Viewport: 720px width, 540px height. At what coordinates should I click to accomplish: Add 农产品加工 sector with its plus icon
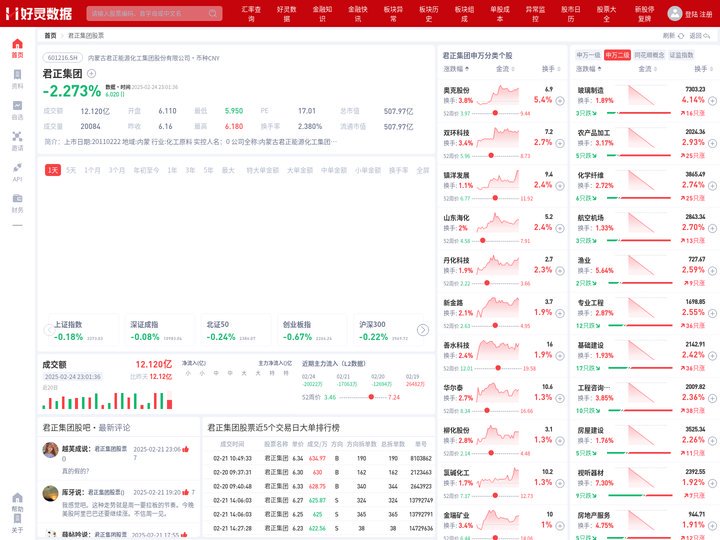pyautogui.click(x=712, y=143)
